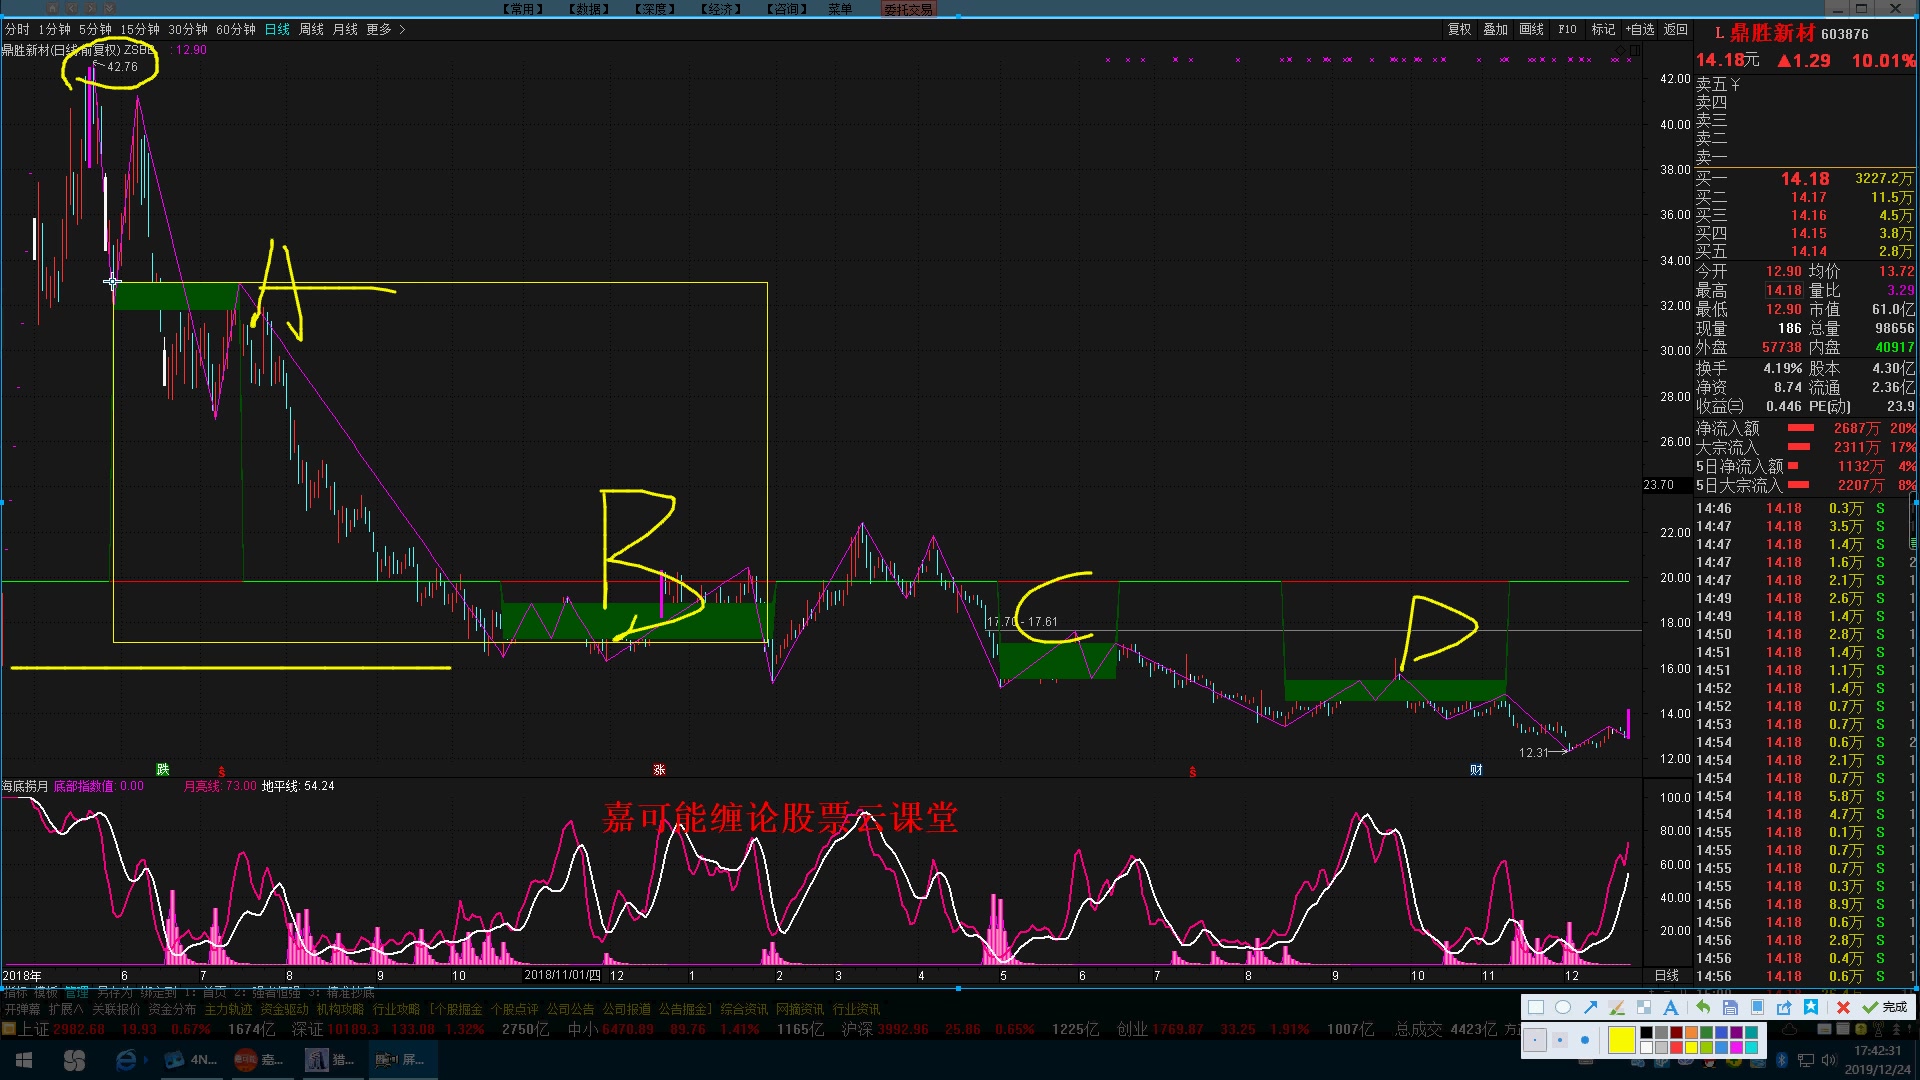
Task: Open 画线 drawing tools
Action: [1531, 29]
